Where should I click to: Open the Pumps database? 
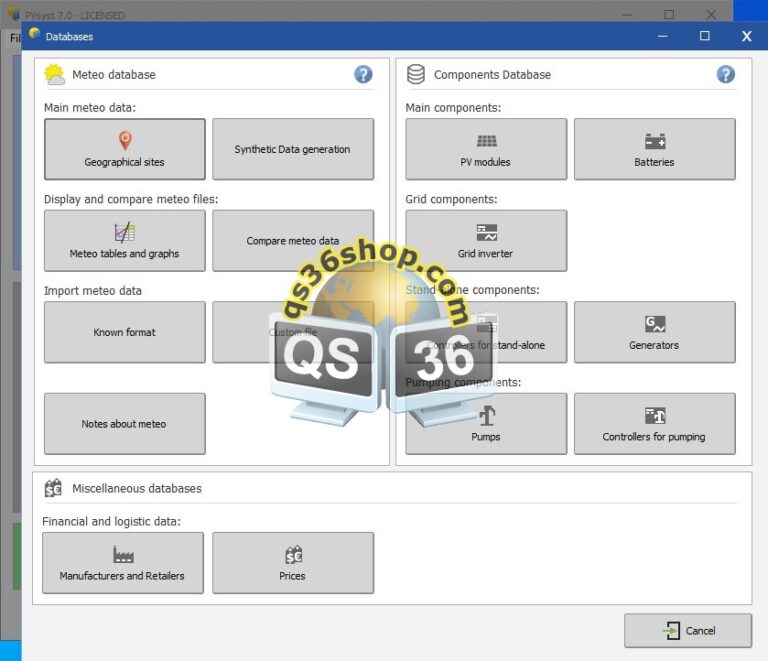coord(486,424)
